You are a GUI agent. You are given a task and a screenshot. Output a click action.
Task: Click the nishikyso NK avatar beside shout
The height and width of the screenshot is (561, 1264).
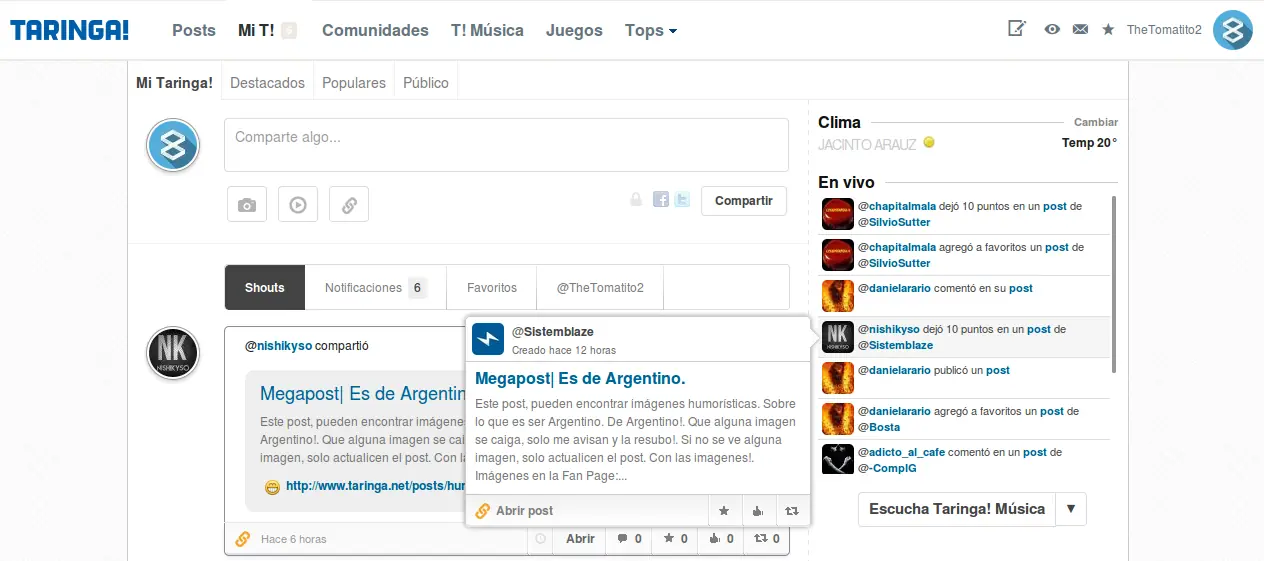[x=173, y=353]
